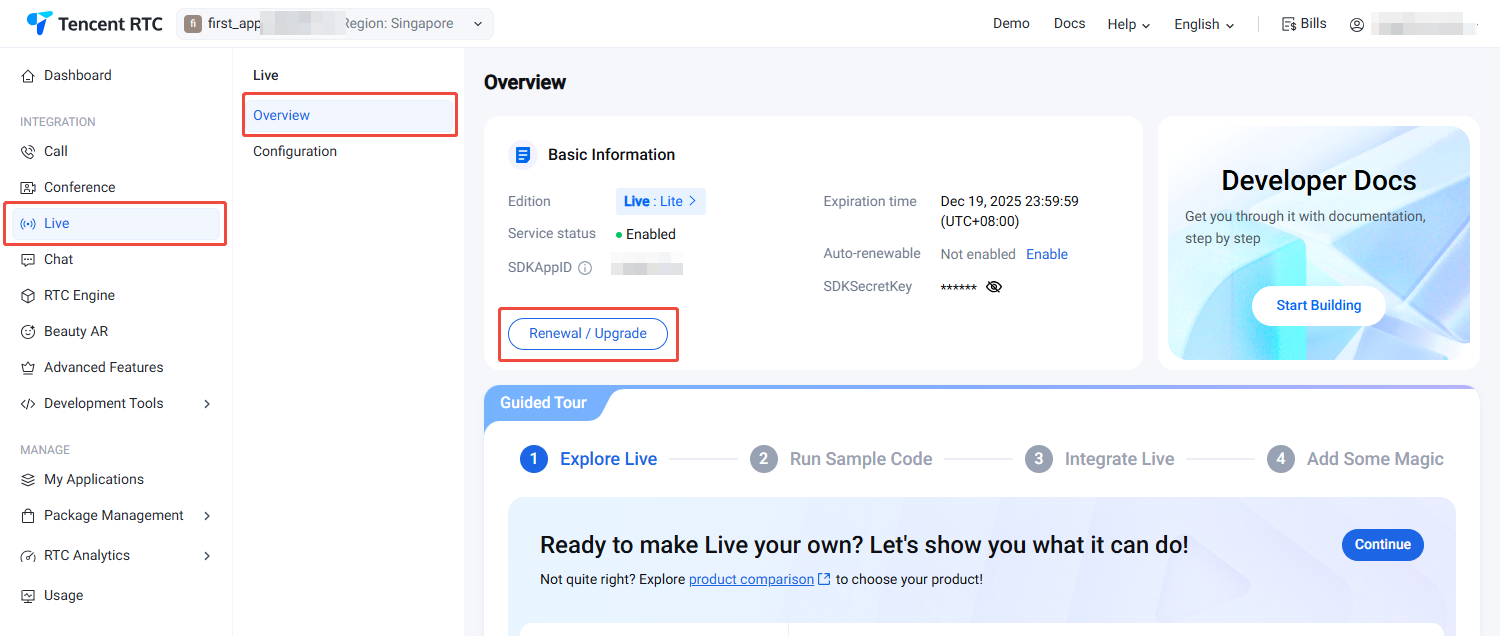Expand RTC Analytics chevron
The height and width of the screenshot is (636, 1500).
[x=207, y=555]
